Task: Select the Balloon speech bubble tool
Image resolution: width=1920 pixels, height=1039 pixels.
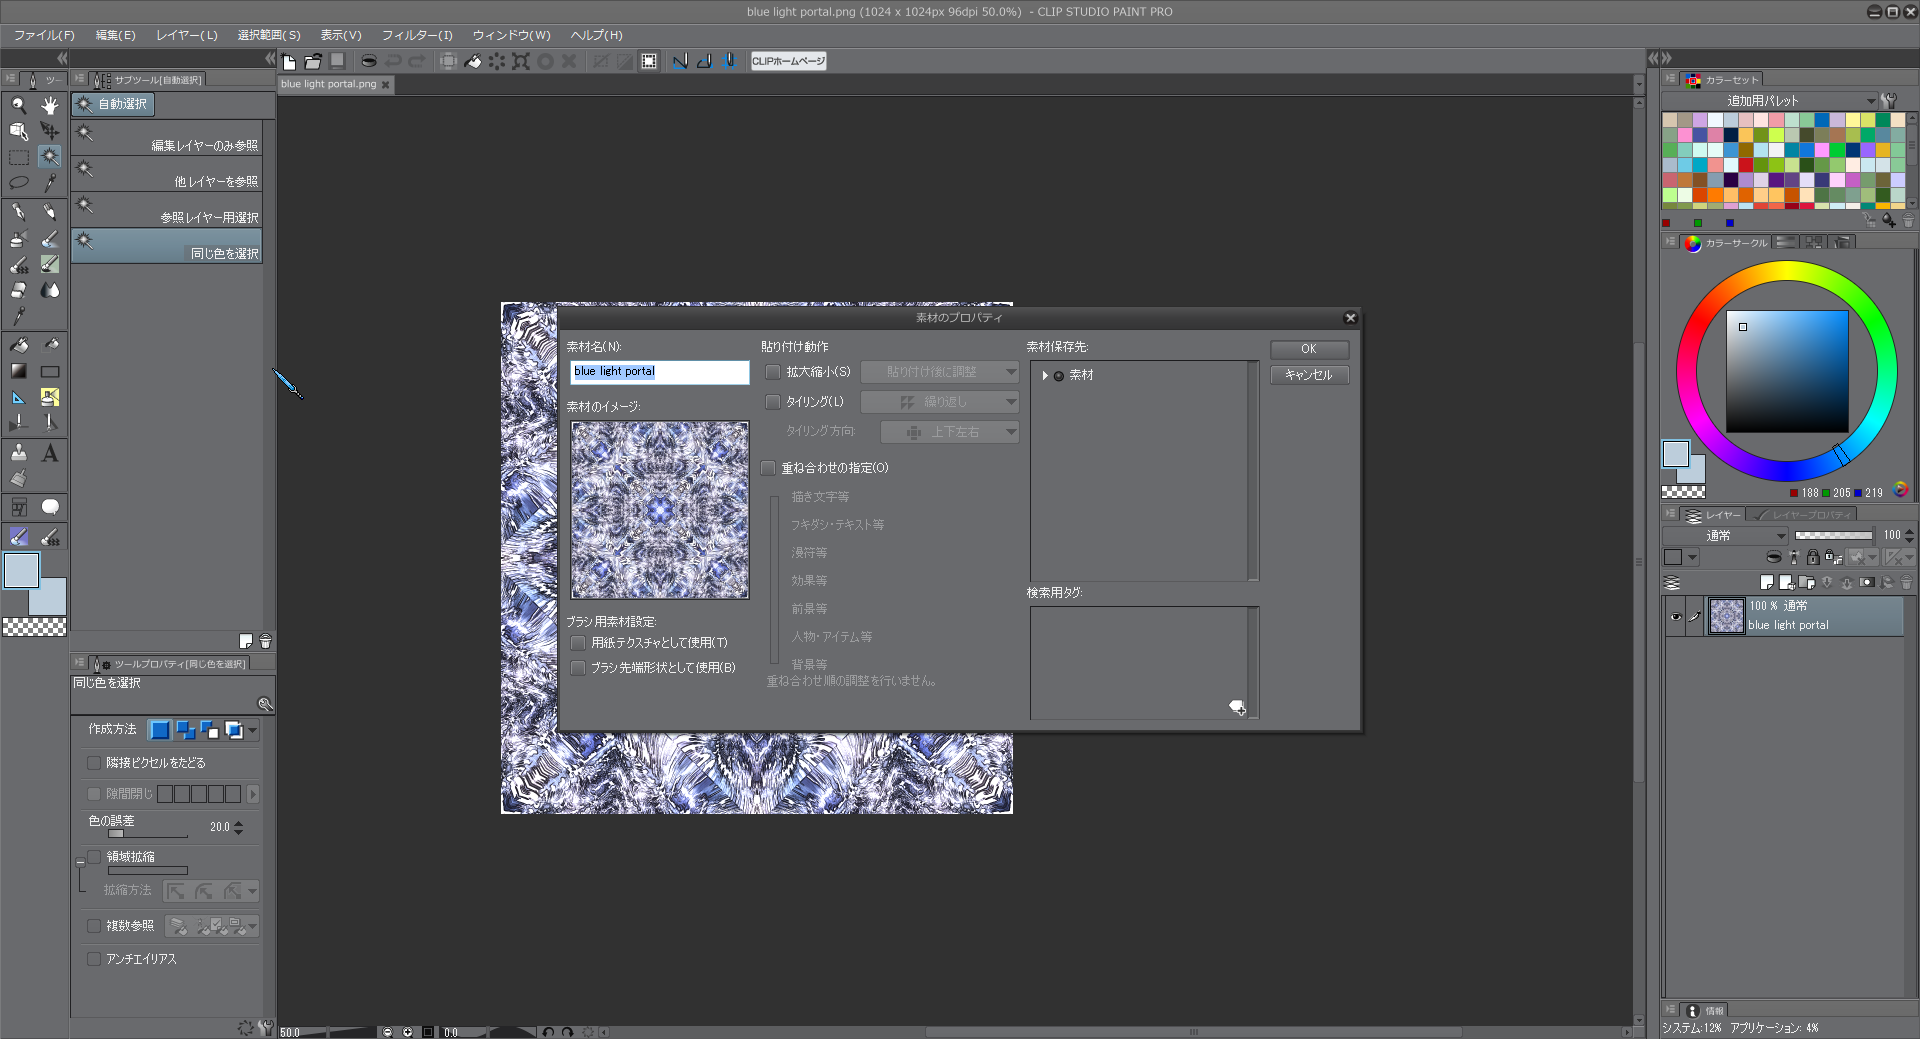Action: pos(49,507)
